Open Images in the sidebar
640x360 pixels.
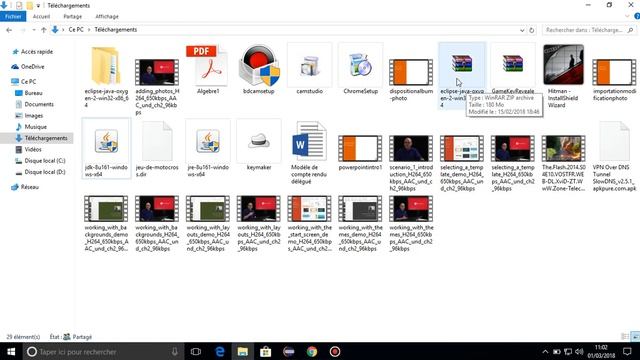point(29,116)
